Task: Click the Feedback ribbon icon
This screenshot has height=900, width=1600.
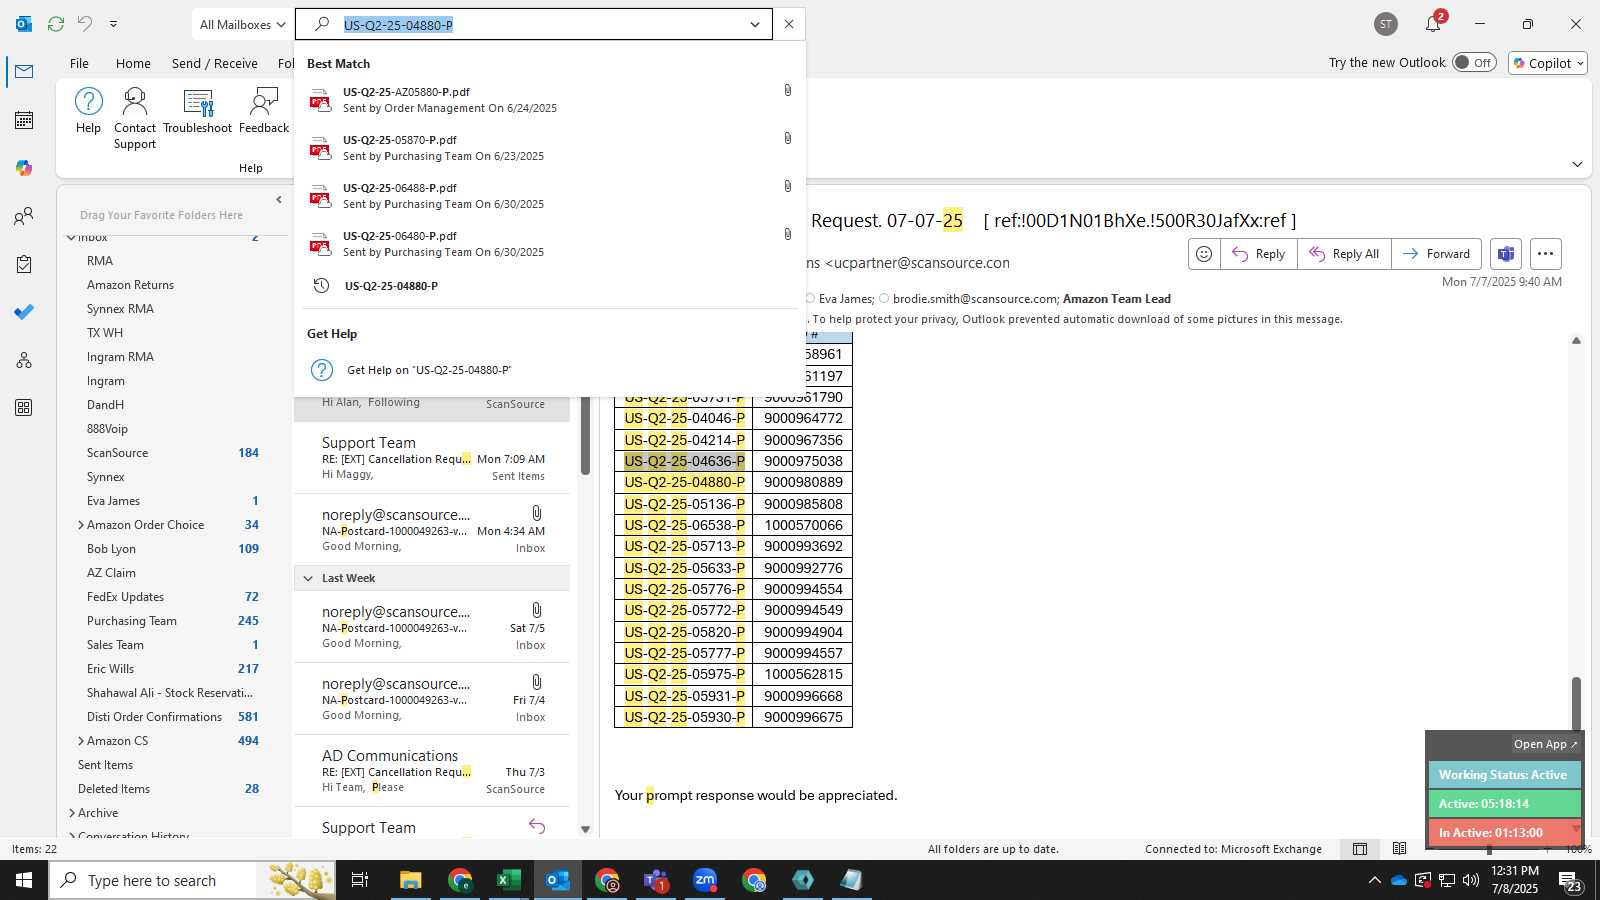Action: 264,111
